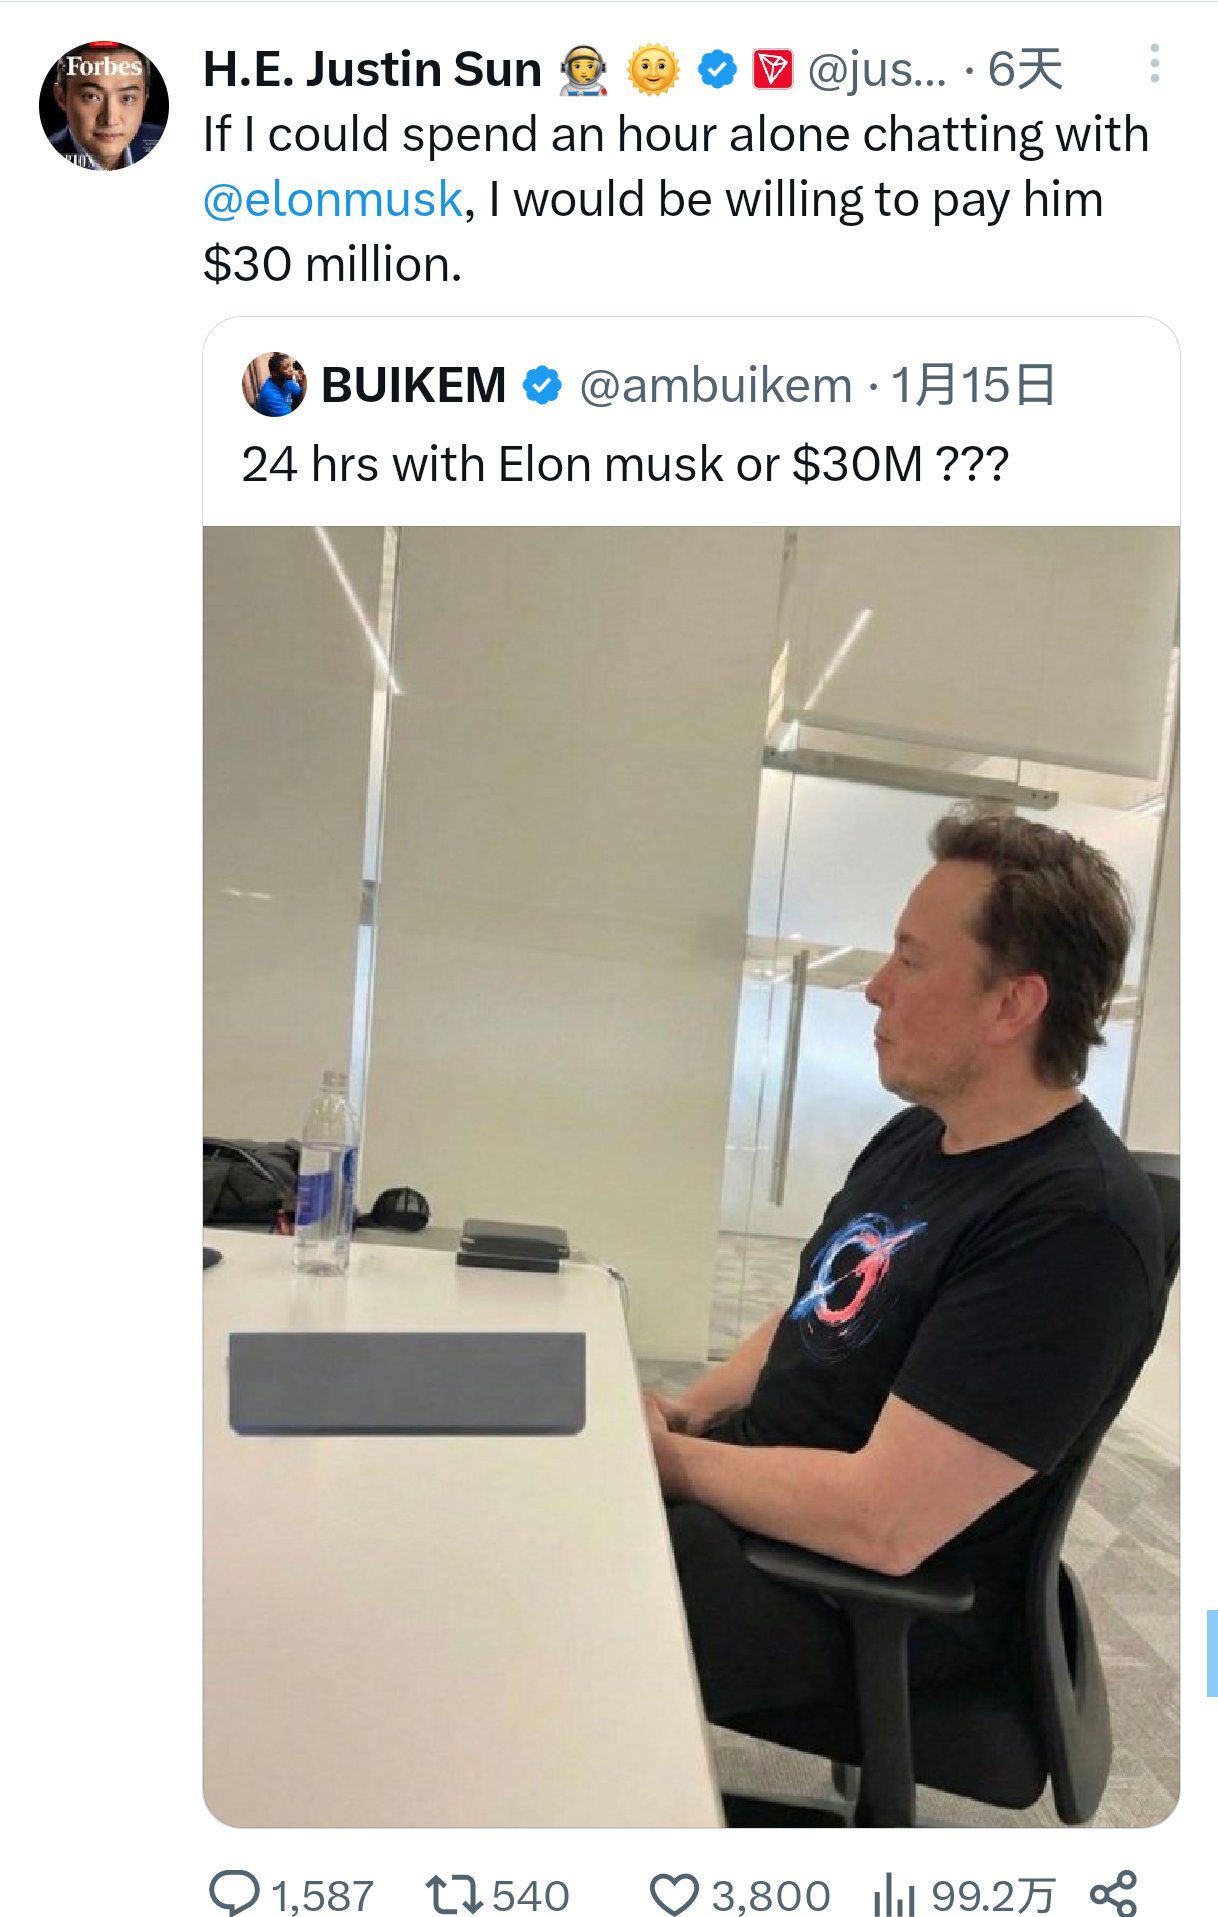Open the @ambuikem handle
Viewport: 1218px width, 1917px height.
(x=715, y=385)
